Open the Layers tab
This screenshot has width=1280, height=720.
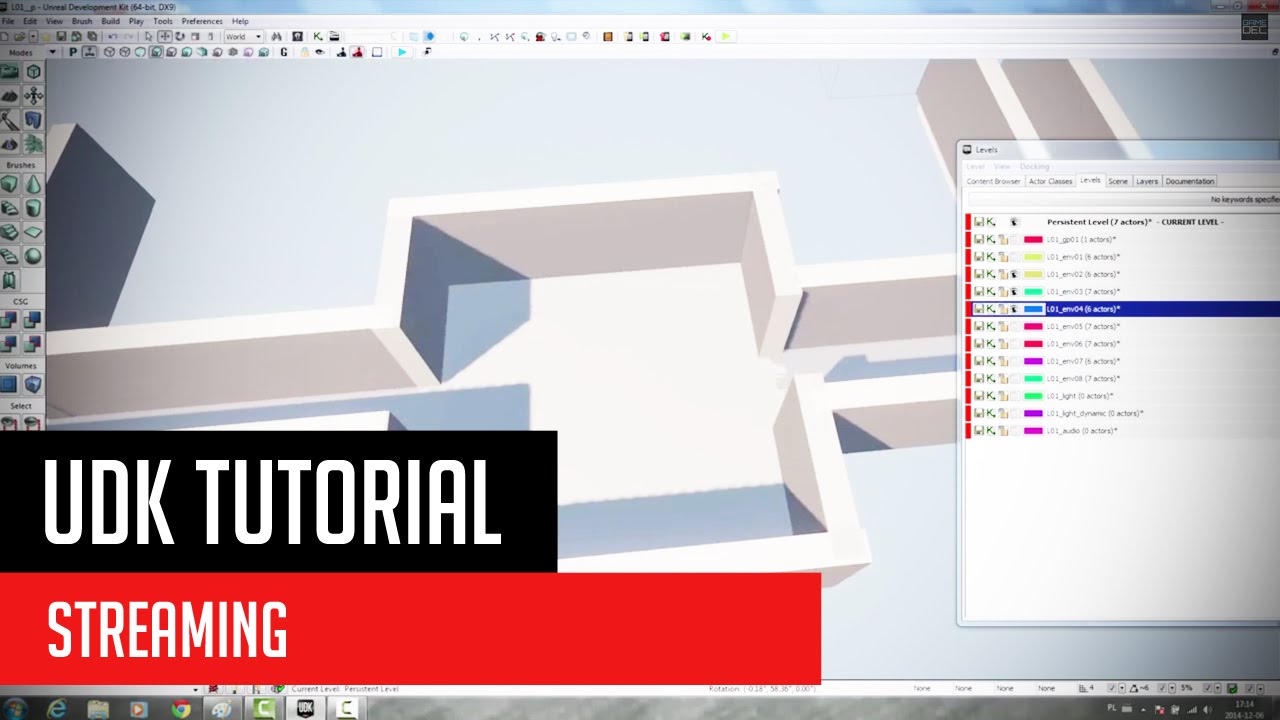coord(1147,181)
